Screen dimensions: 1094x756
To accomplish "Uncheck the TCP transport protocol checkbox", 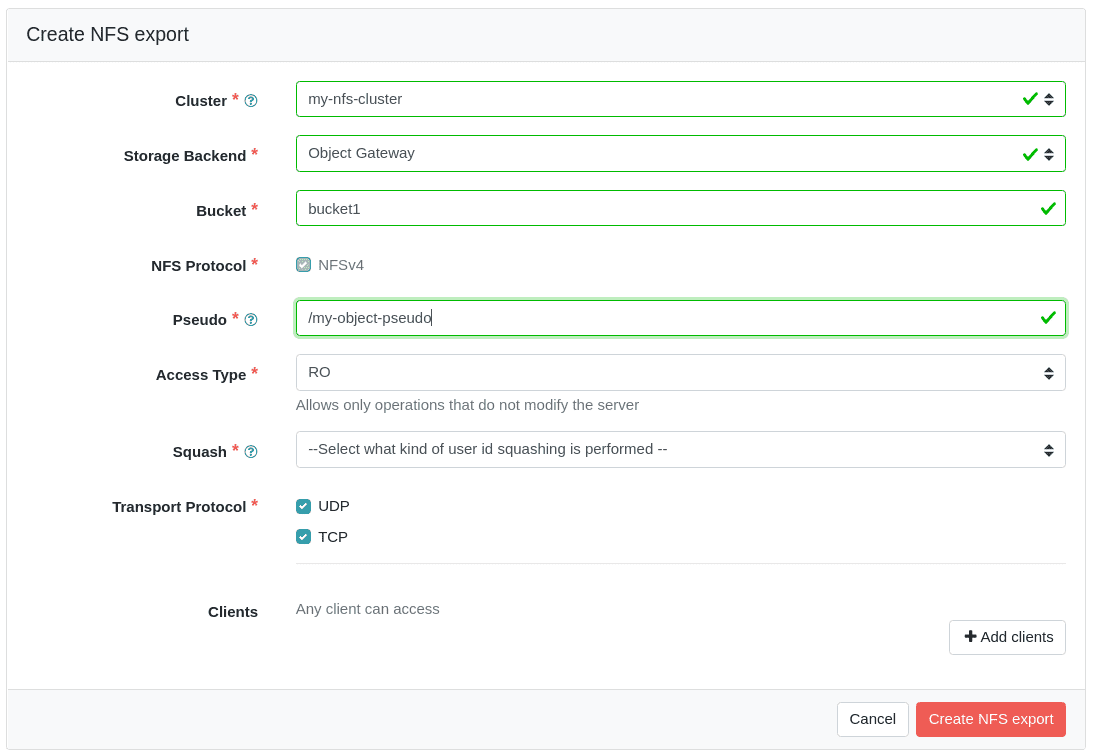I will (x=303, y=537).
